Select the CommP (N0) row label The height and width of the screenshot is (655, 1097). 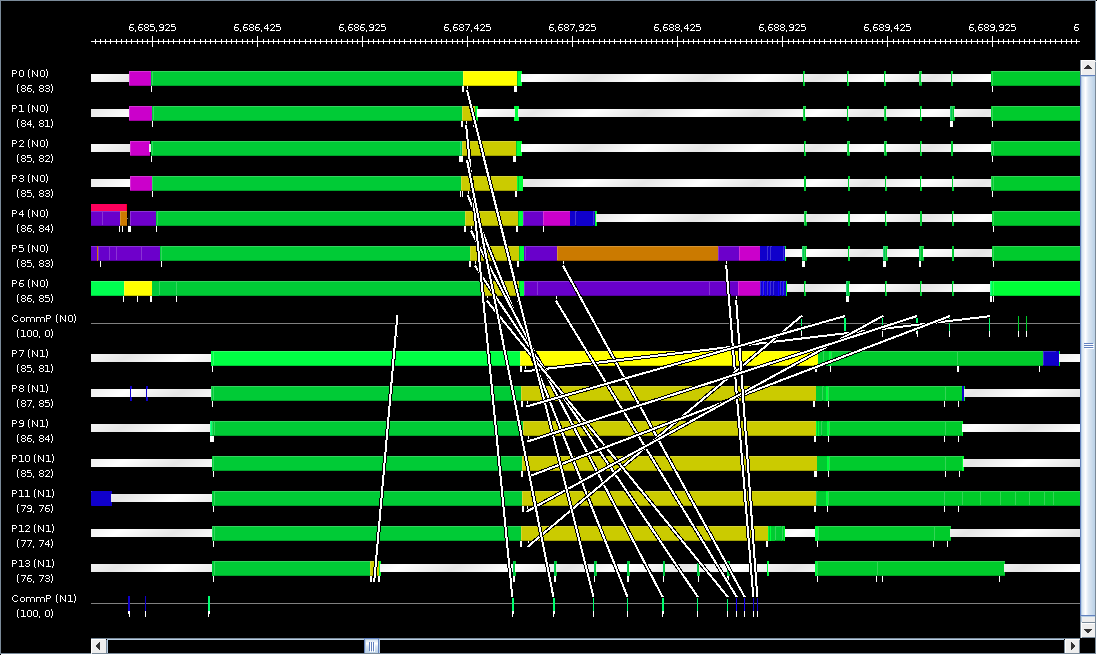click(x=44, y=318)
